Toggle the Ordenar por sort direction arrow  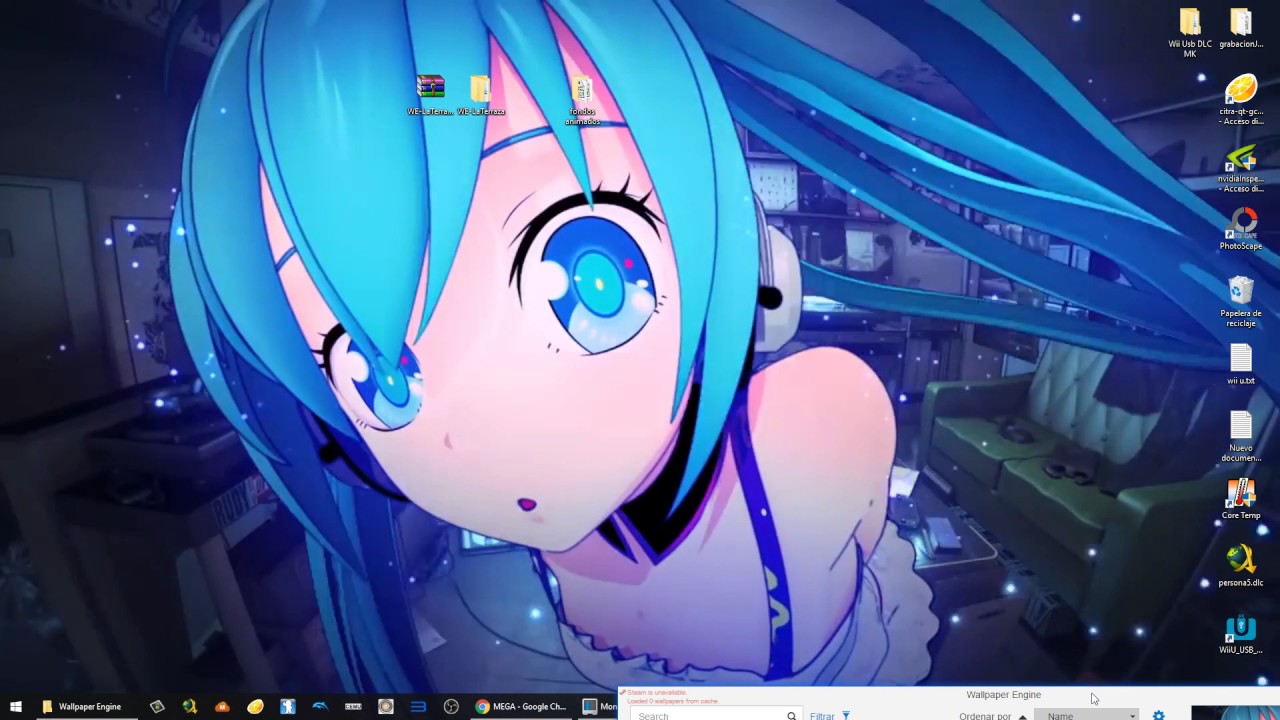click(1022, 716)
